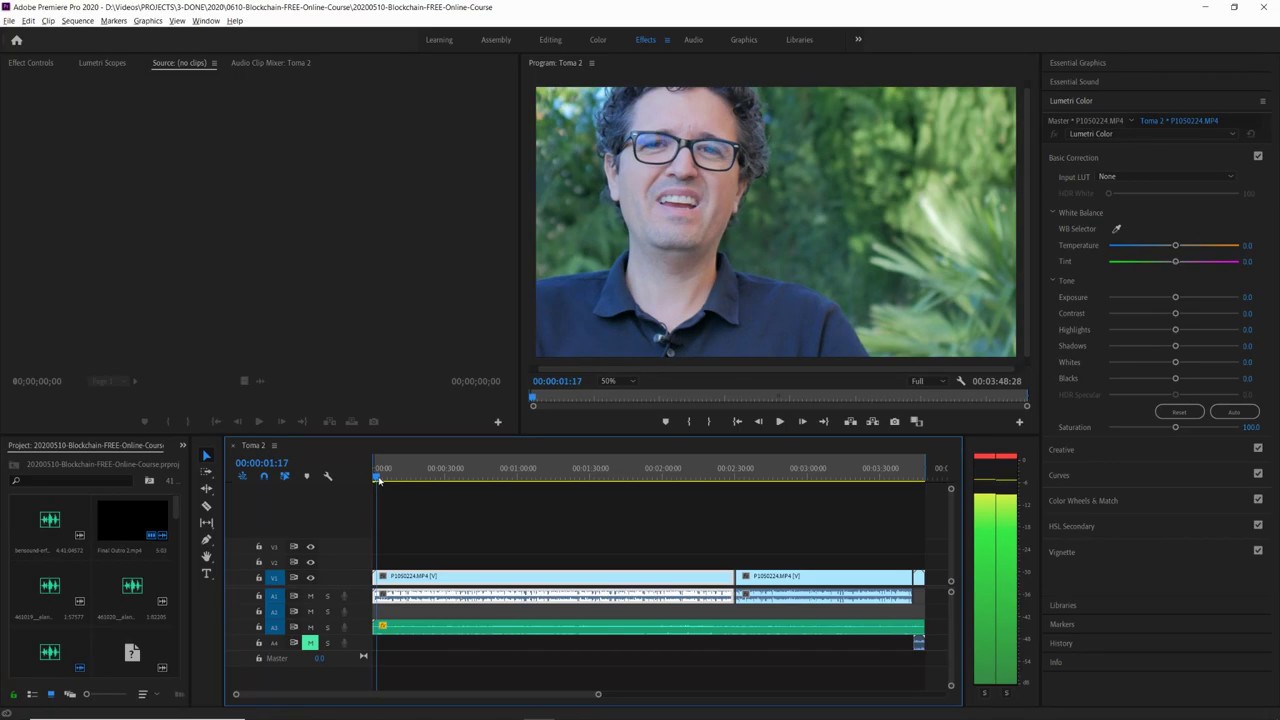Select the Type tool
This screenshot has width=1280, height=720.
pyautogui.click(x=206, y=574)
